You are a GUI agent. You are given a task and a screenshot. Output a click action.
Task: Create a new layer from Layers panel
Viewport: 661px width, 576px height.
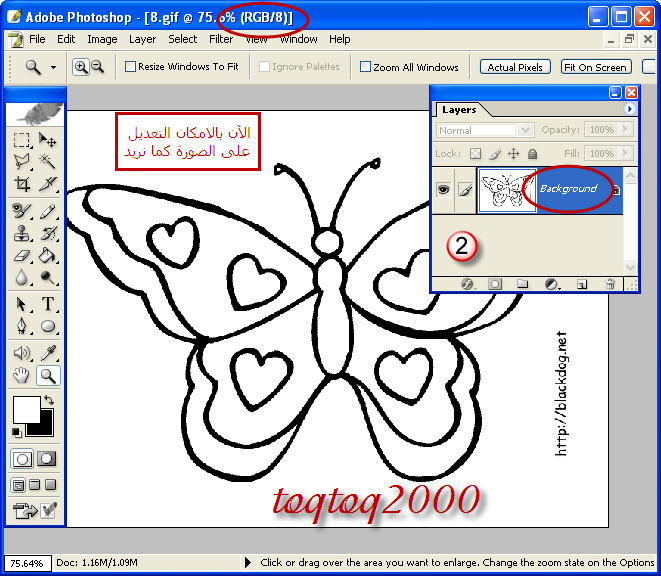[581, 284]
